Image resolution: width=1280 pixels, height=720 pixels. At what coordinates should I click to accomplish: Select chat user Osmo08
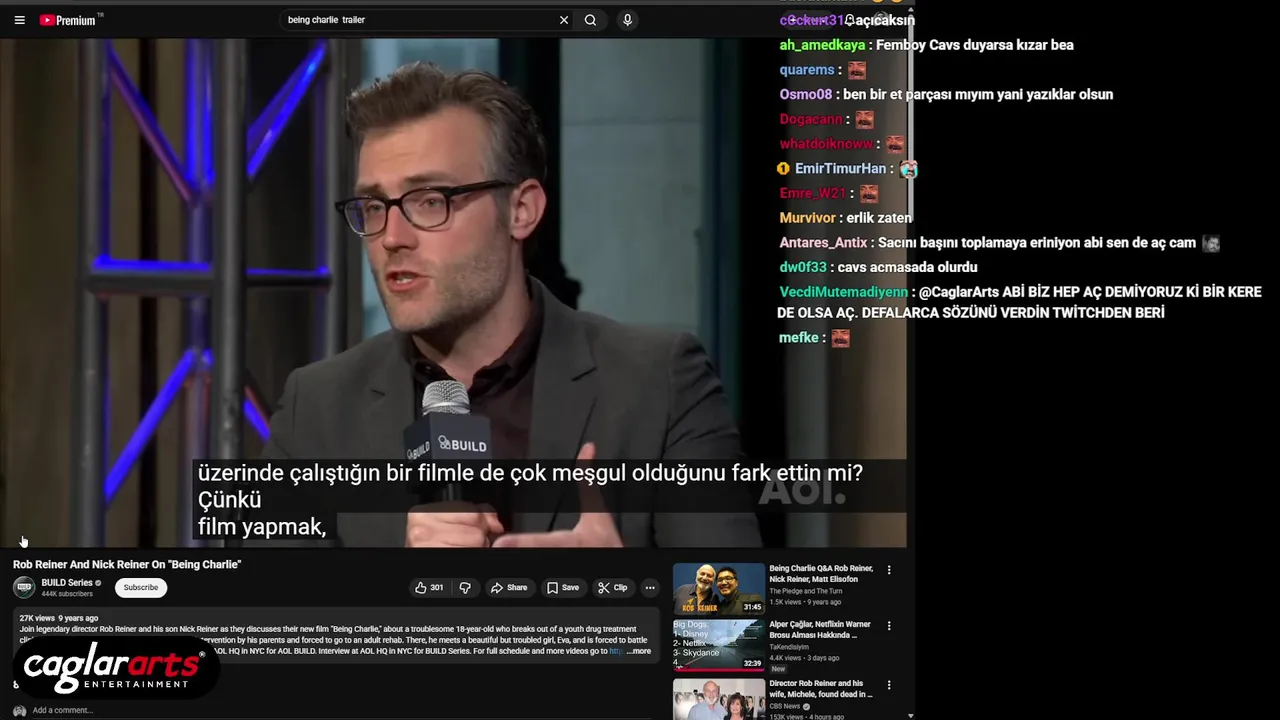pyautogui.click(x=806, y=95)
